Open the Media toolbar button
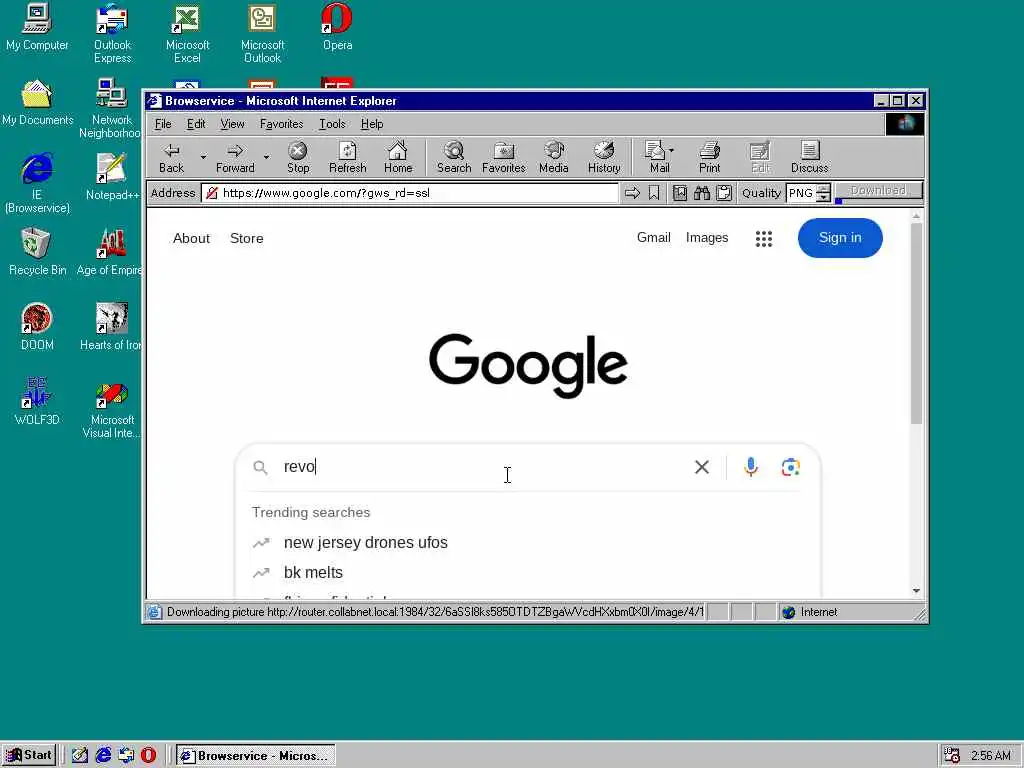Image resolution: width=1024 pixels, height=768 pixels. click(x=554, y=157)
